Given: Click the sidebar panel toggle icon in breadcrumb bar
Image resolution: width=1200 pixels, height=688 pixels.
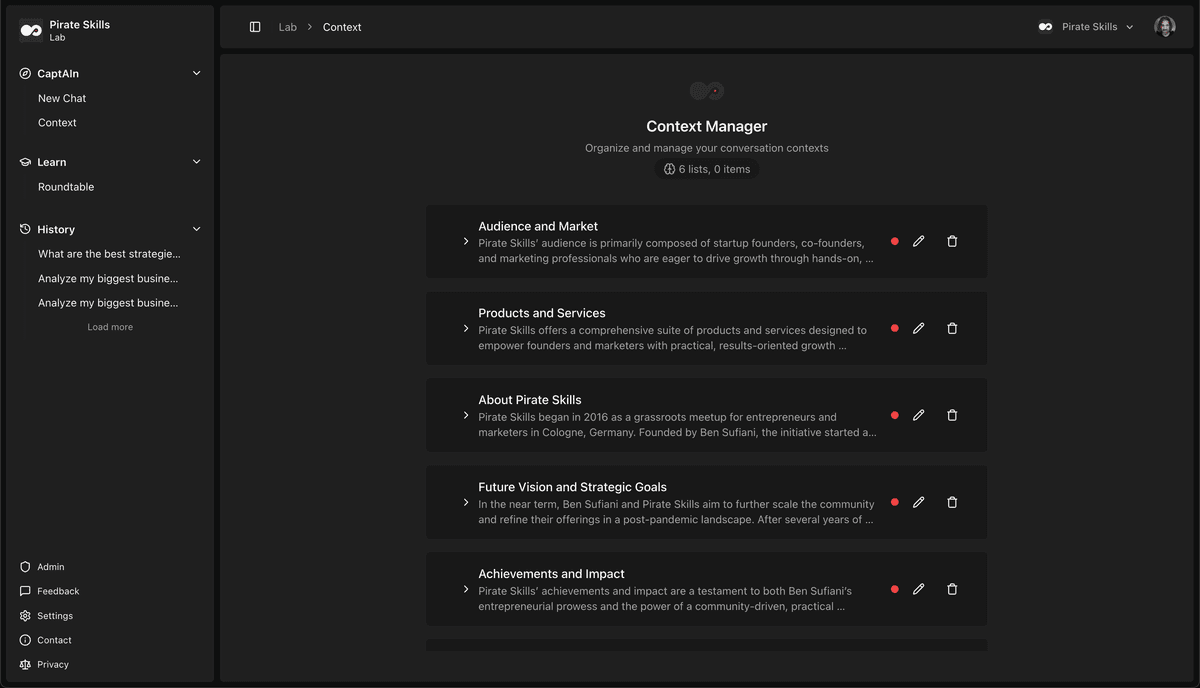Looking at the screenshot, I should [x=255, y=26].
